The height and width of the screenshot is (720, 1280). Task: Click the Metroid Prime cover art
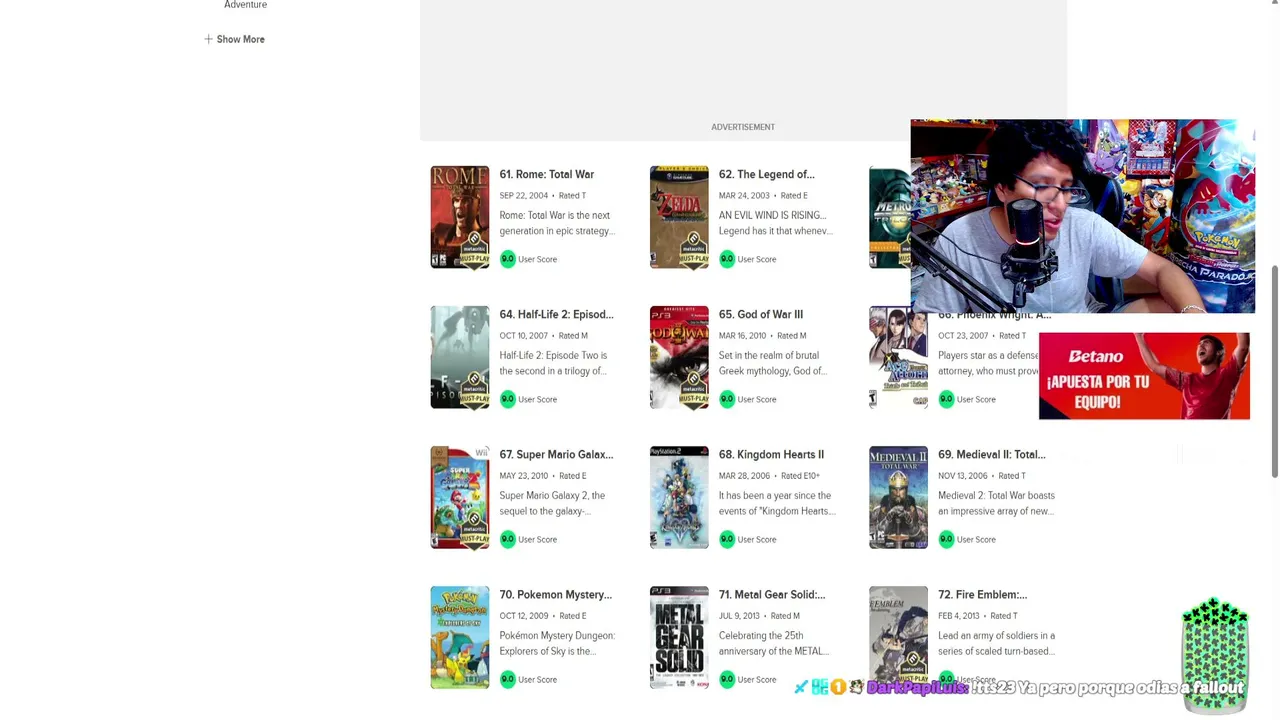pos(890,217)
